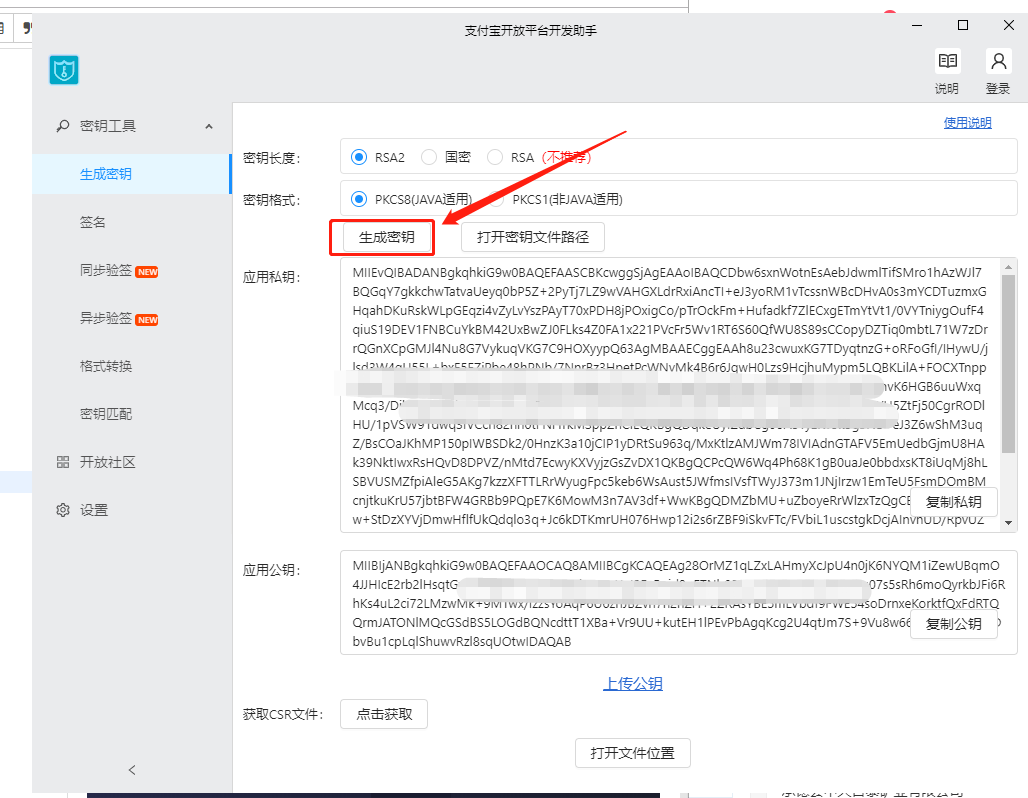The width and height of the screenshot is (1028, 798).
Task: Open 同步验签 sidebar item
Action: point(132,270)
